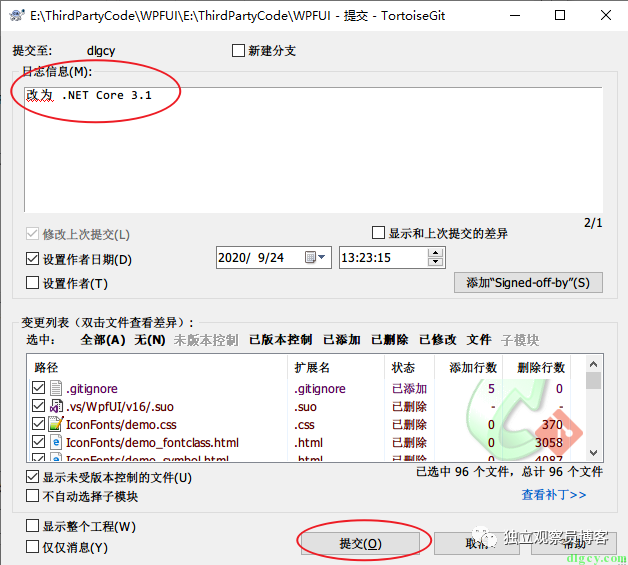
Task: Decrease author time with down spinner
Action: click(435, 262)
